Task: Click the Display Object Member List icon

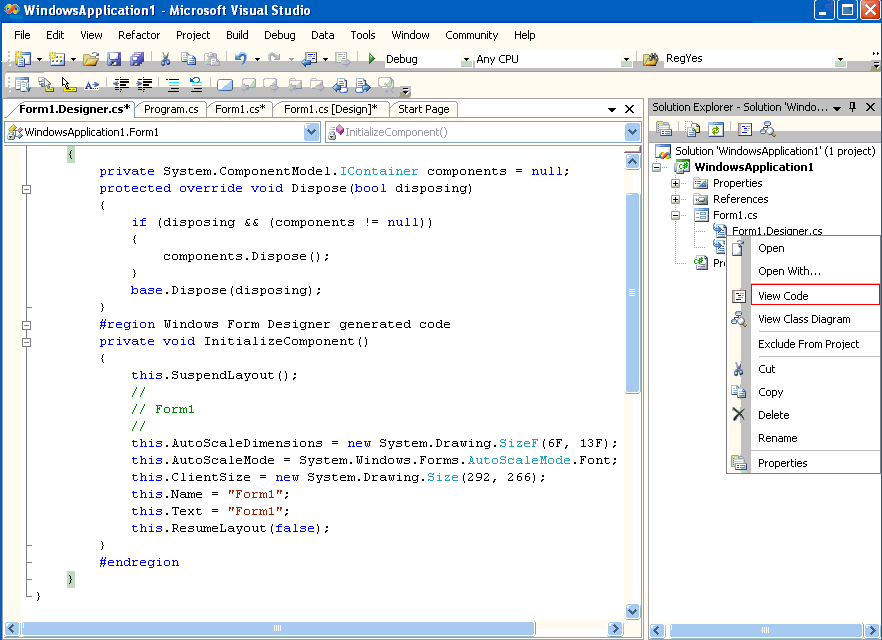Action: (x=22, y=84)
